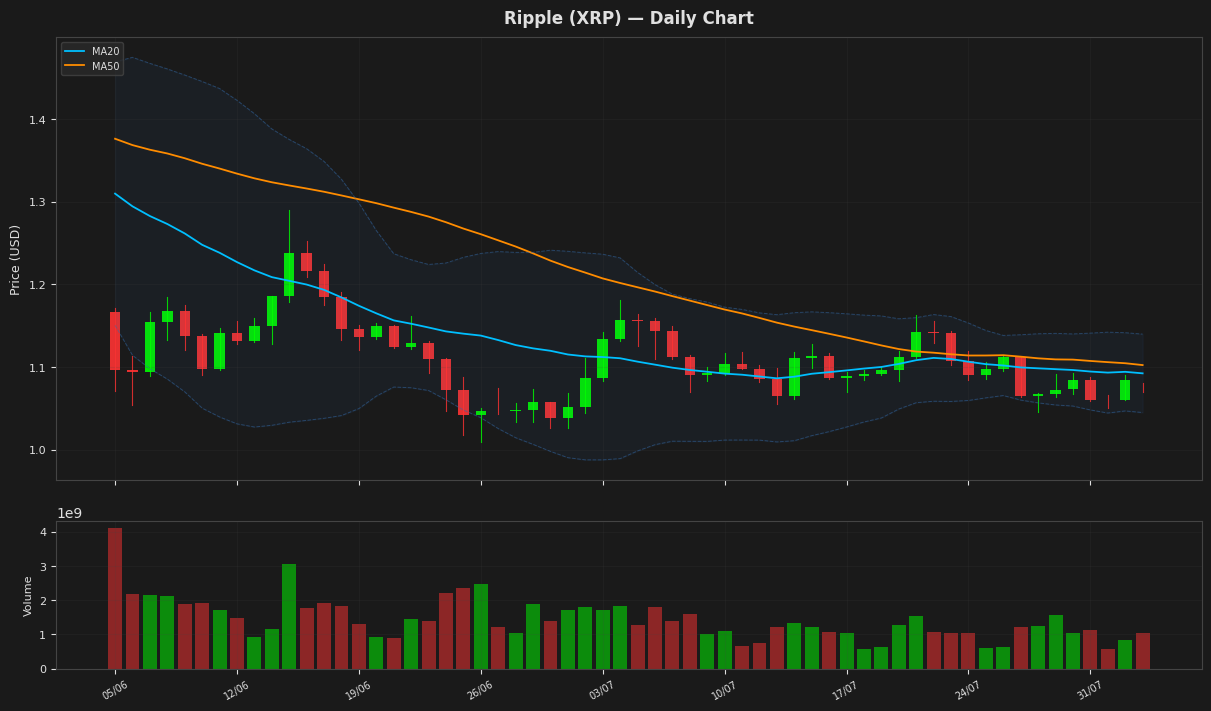Click the 1.3 price axis tick label
The image size is (1211, 711).
(x=39, y=202)
